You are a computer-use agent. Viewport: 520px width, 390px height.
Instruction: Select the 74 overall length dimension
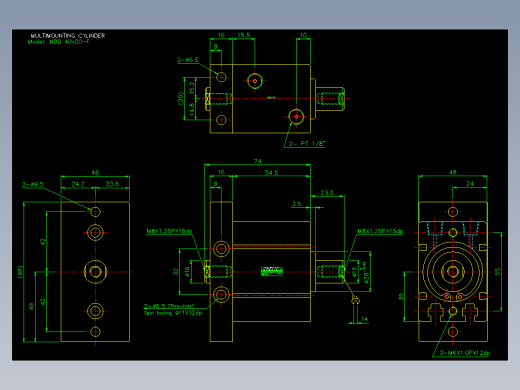258,161
